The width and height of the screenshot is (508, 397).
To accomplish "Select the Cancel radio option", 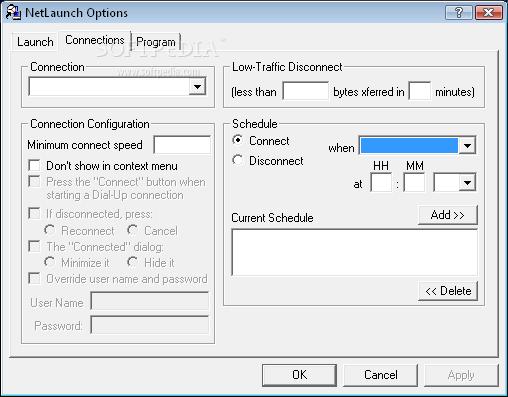I will (x=132, y=230).
